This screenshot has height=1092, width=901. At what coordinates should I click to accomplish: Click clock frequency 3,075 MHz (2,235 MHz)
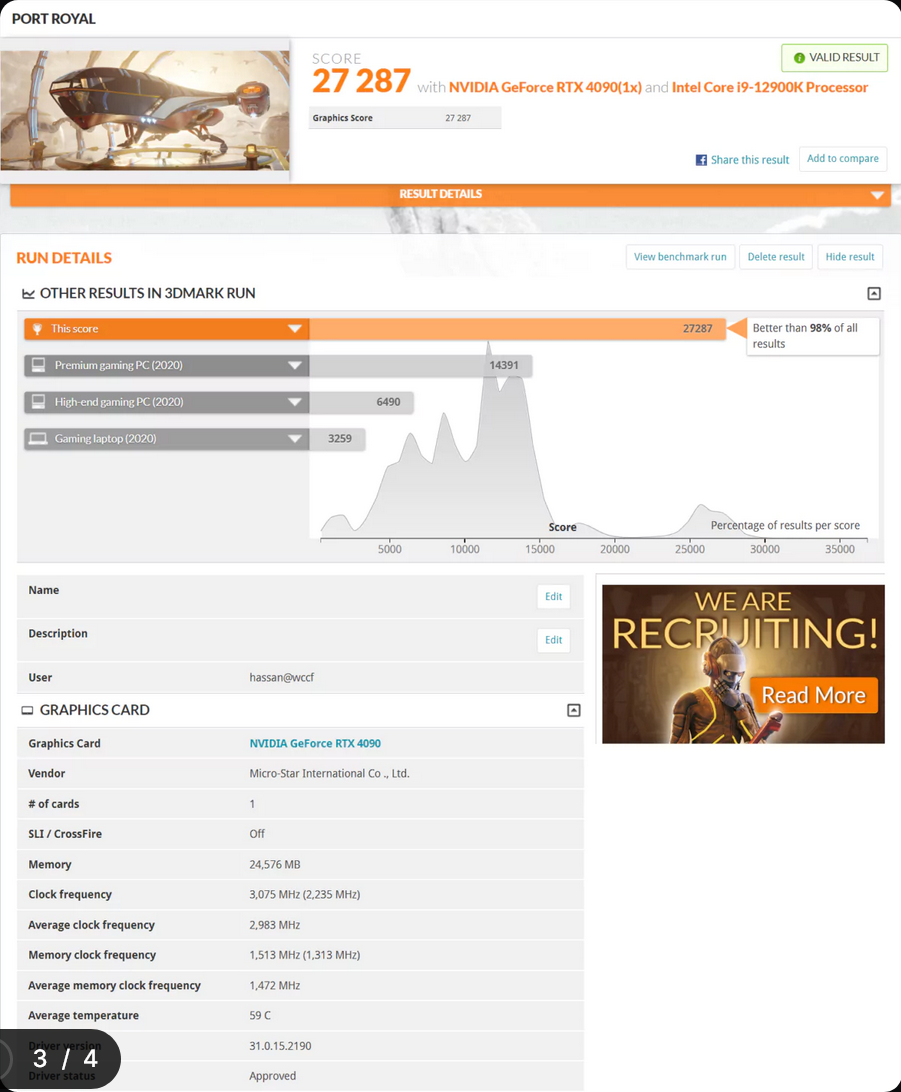pyautogui.click(x=304, y=895)
